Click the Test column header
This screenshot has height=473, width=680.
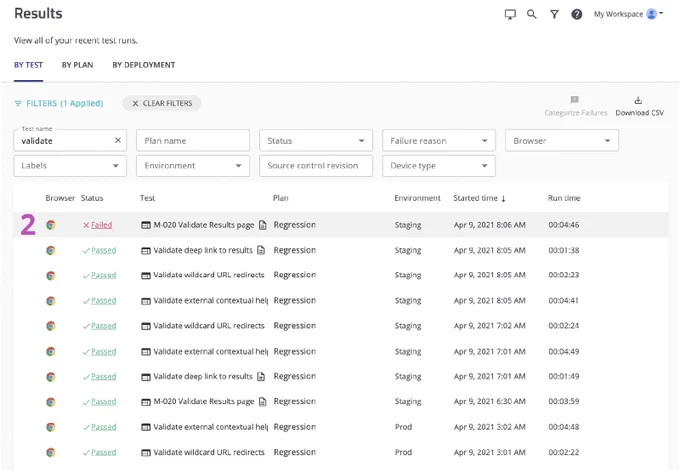click(x=147, y=198)
